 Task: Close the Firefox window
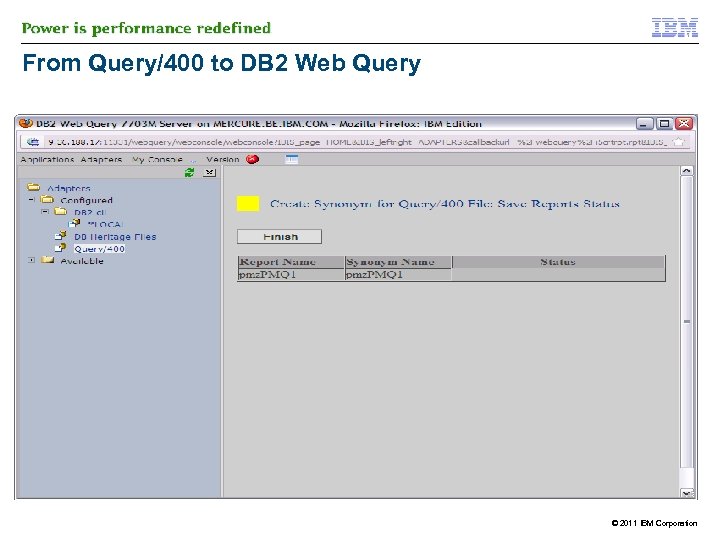[684, 124]
